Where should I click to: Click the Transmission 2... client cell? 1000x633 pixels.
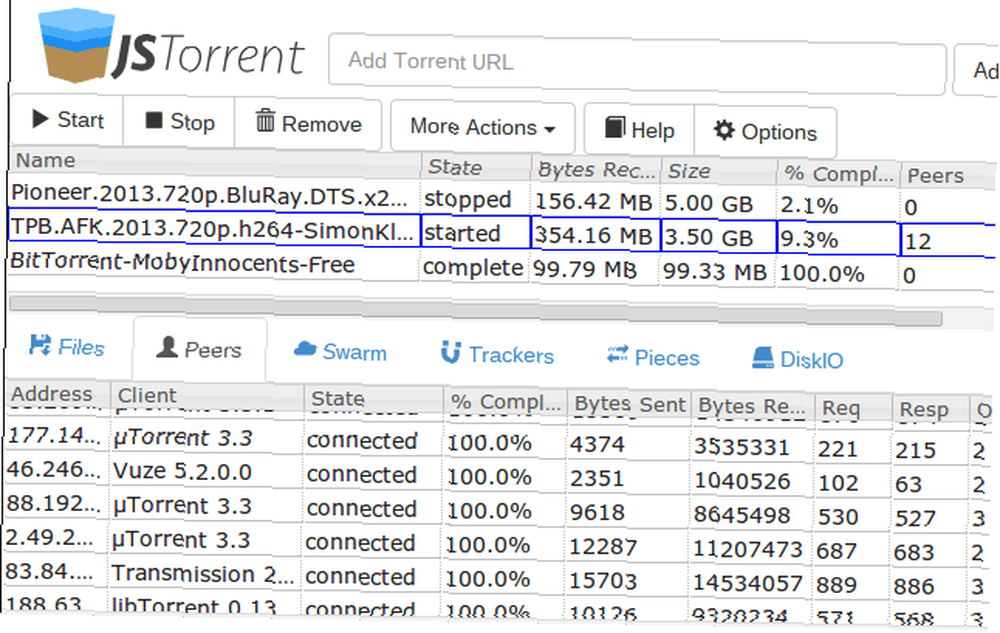click(x=203, y=574)
